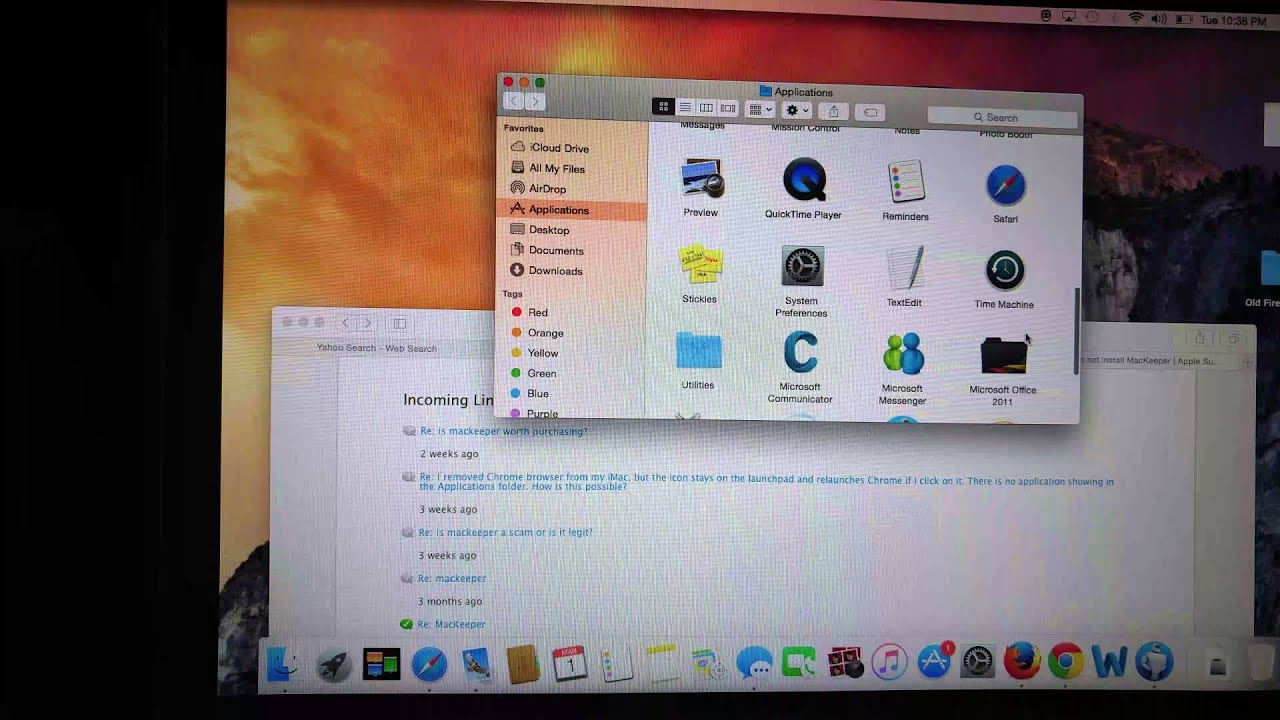Screen dimensions: 1280x720
Task: Select the Red tag
Action: click(x=538, y=312)
